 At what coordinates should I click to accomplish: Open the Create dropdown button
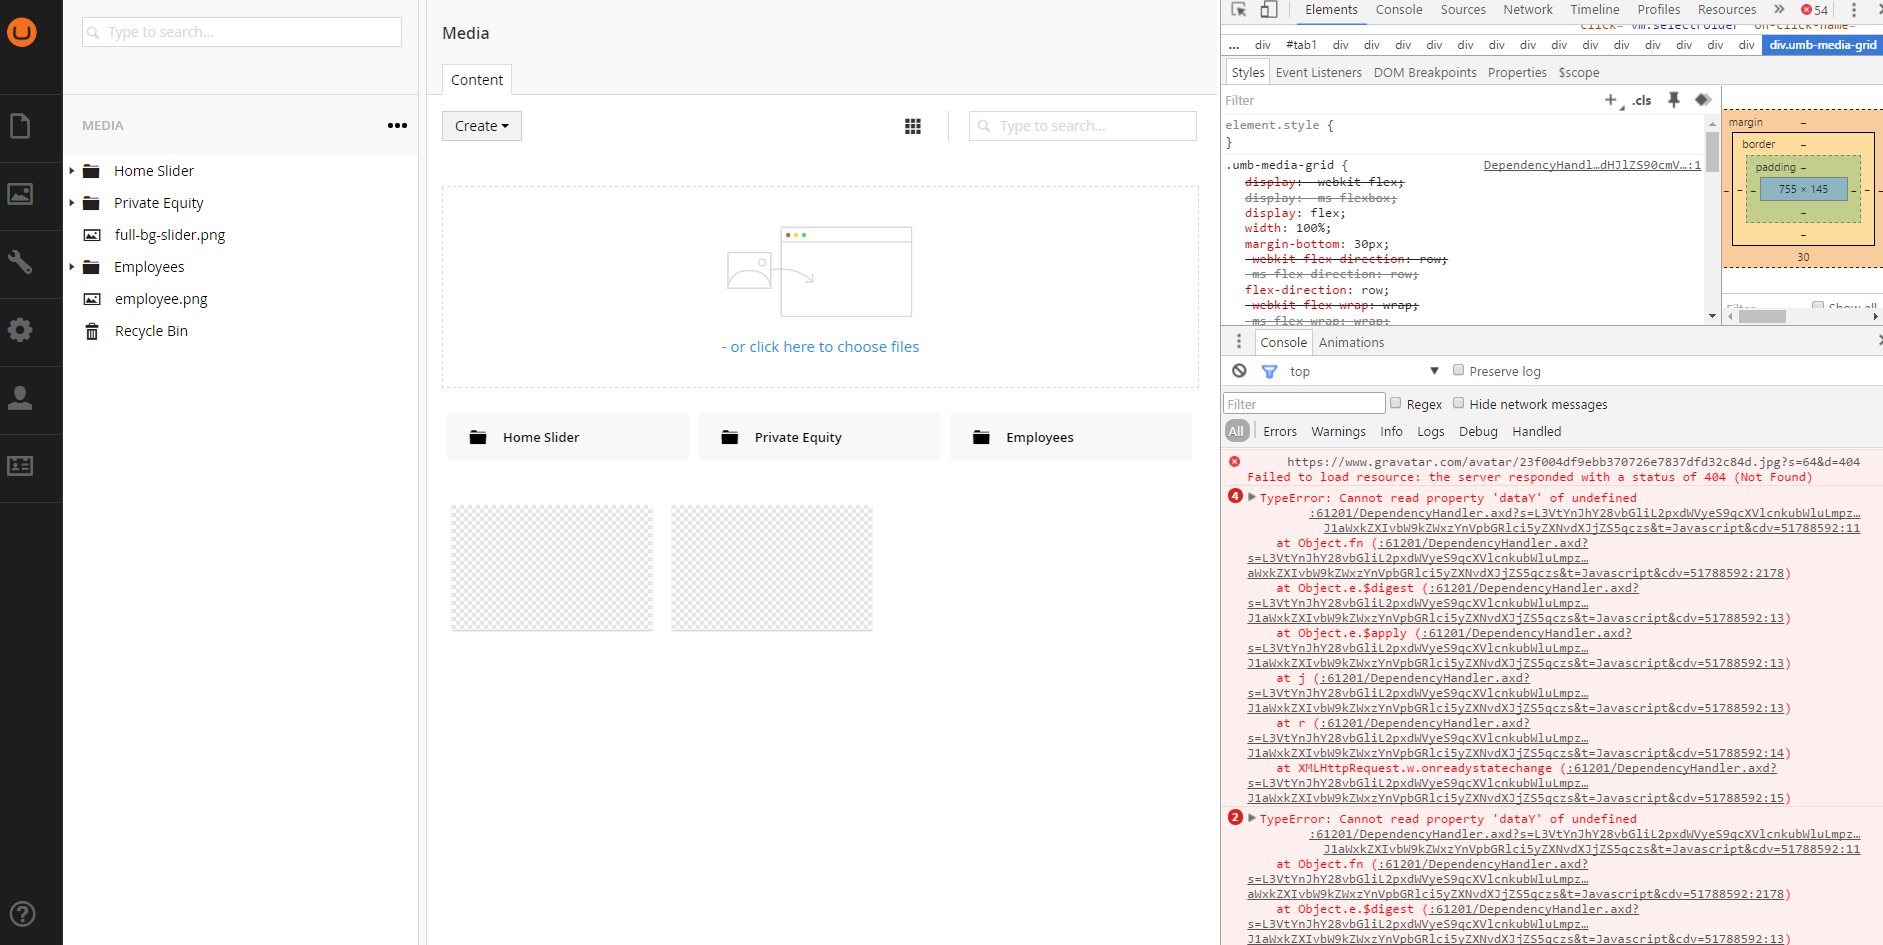481,126
